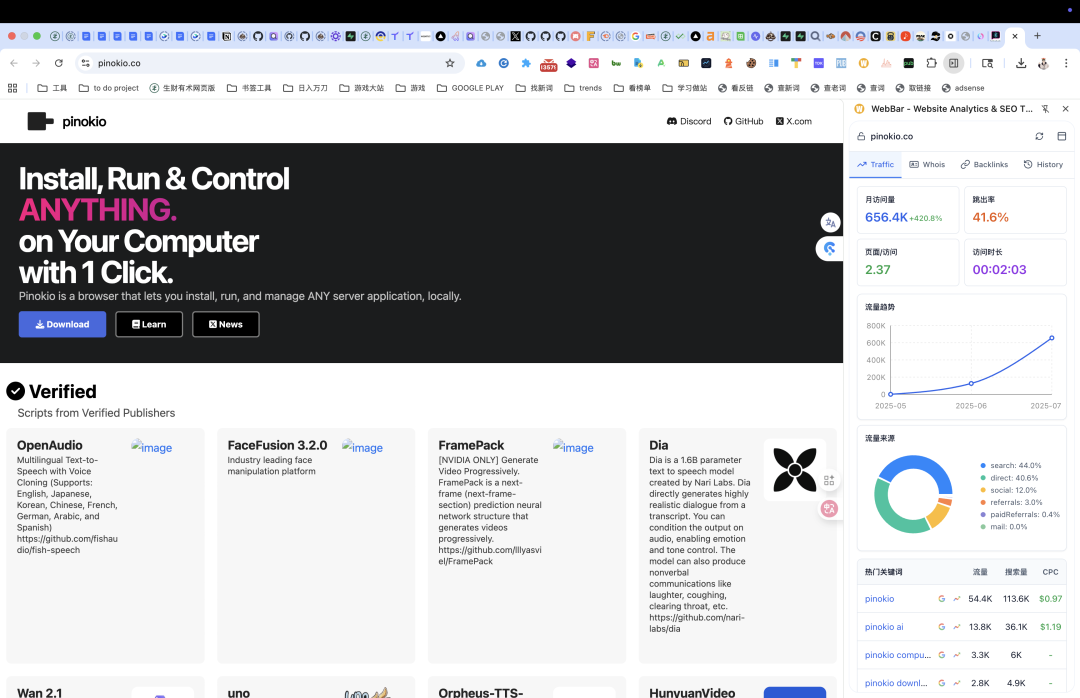The image size is (1080, 698).
Task: Open the X.com link in site header
Action: click(793, 121)
